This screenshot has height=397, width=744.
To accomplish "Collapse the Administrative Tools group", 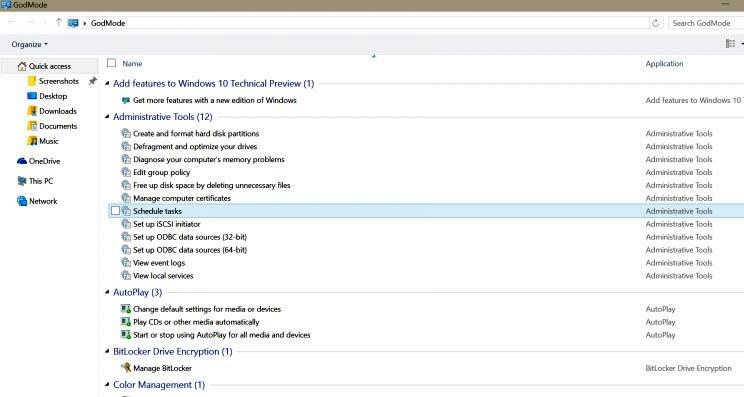I will tap(107, 117).
